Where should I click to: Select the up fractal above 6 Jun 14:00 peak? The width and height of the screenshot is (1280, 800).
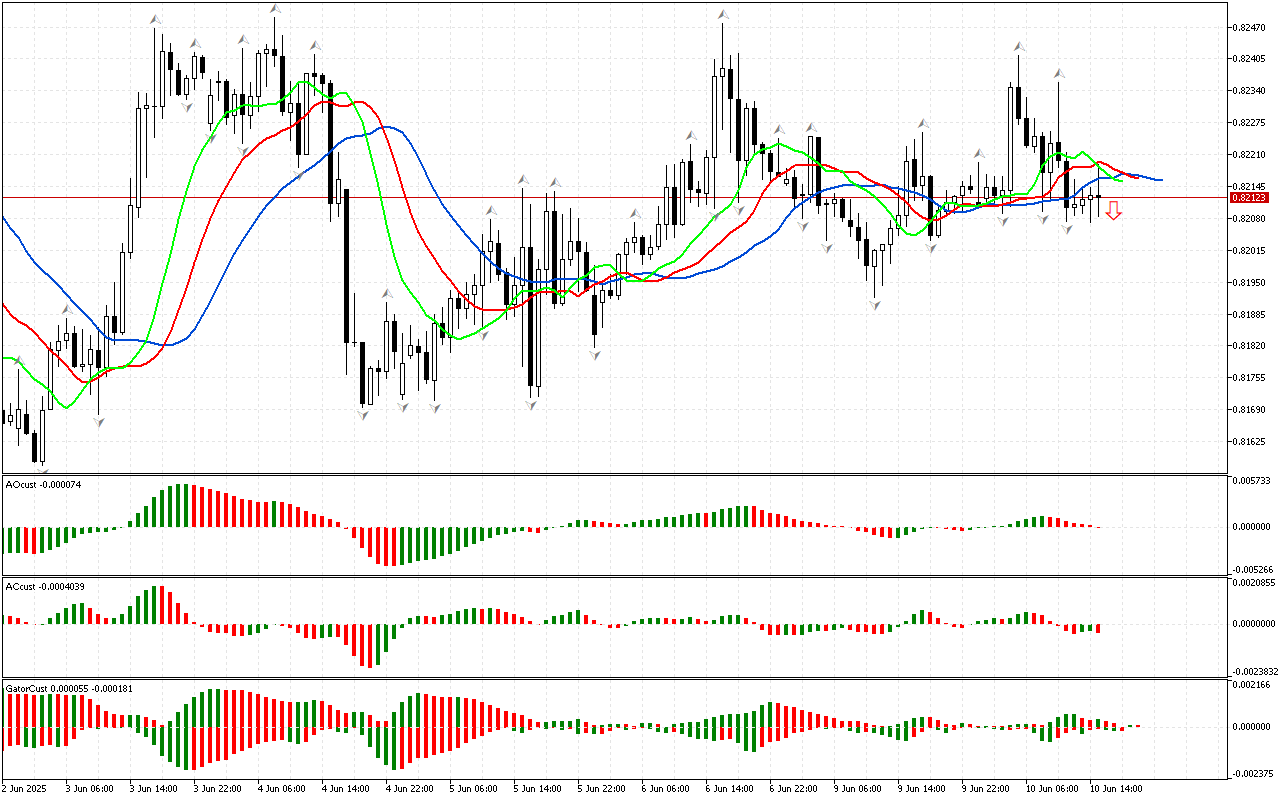tap(721, 14)
